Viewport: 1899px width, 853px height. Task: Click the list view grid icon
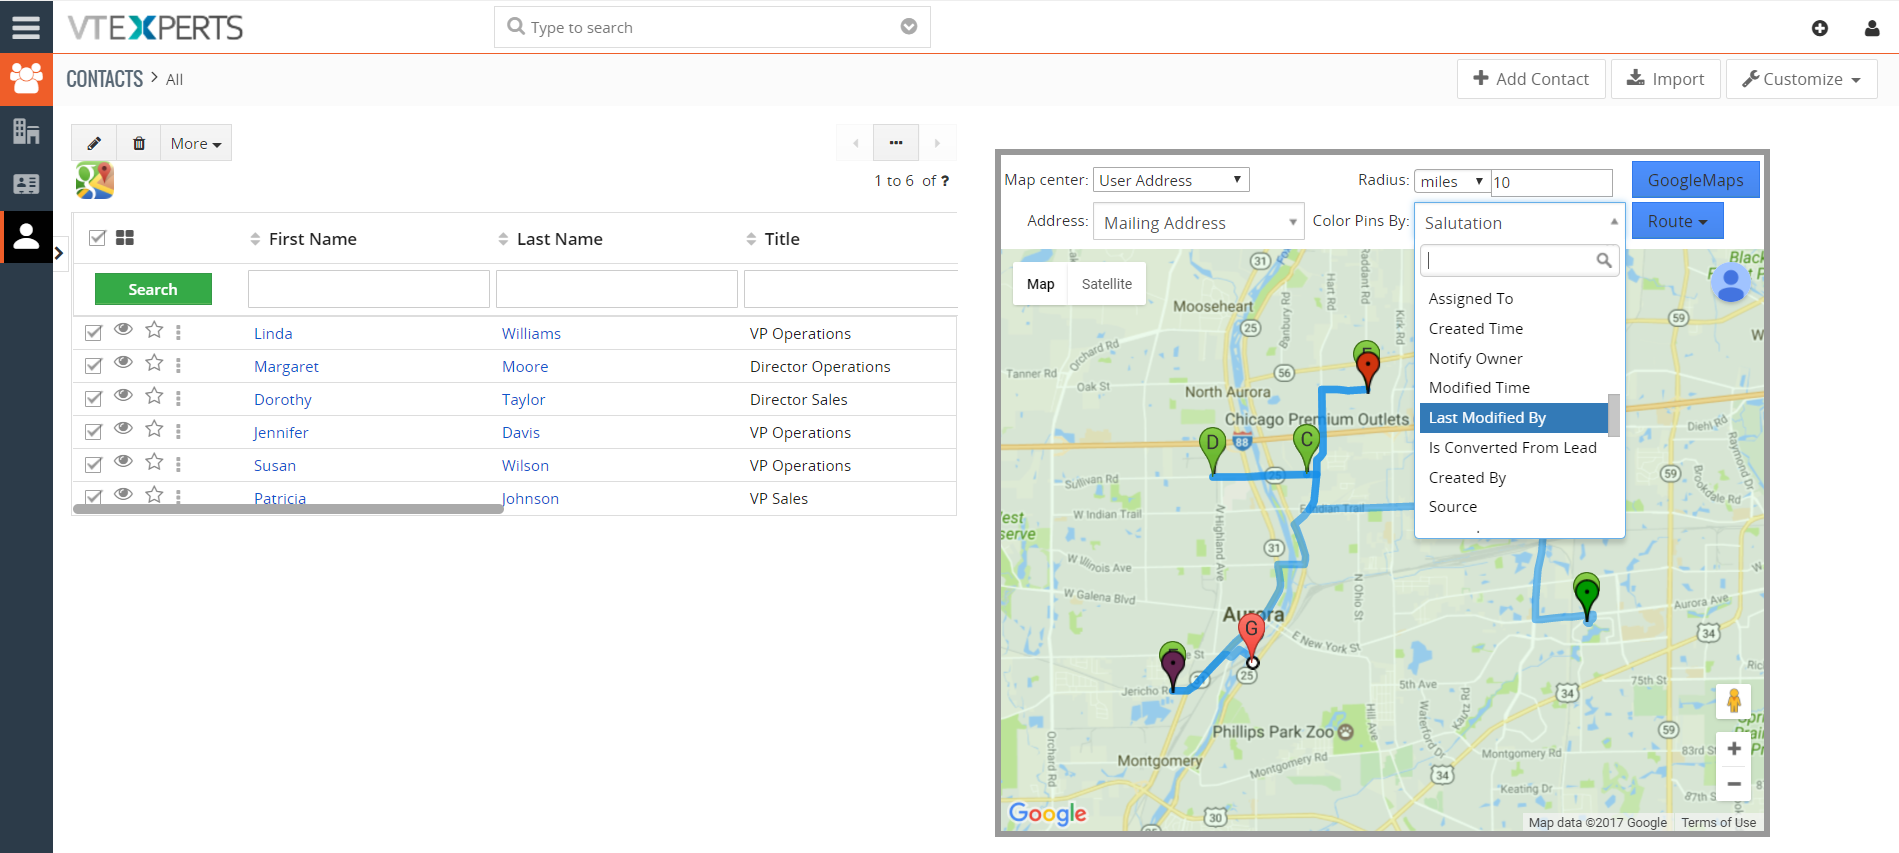coord(125,238)
